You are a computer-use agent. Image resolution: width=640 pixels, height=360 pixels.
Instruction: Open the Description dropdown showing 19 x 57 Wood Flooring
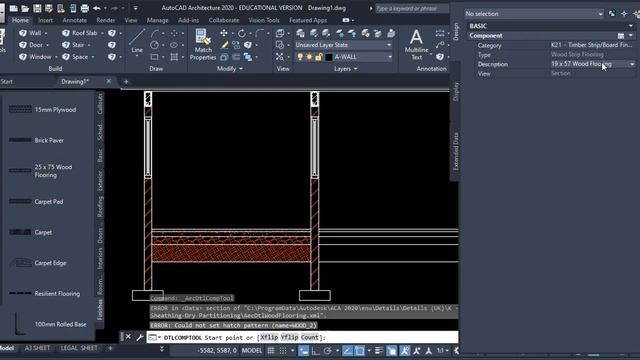[632, 64]
